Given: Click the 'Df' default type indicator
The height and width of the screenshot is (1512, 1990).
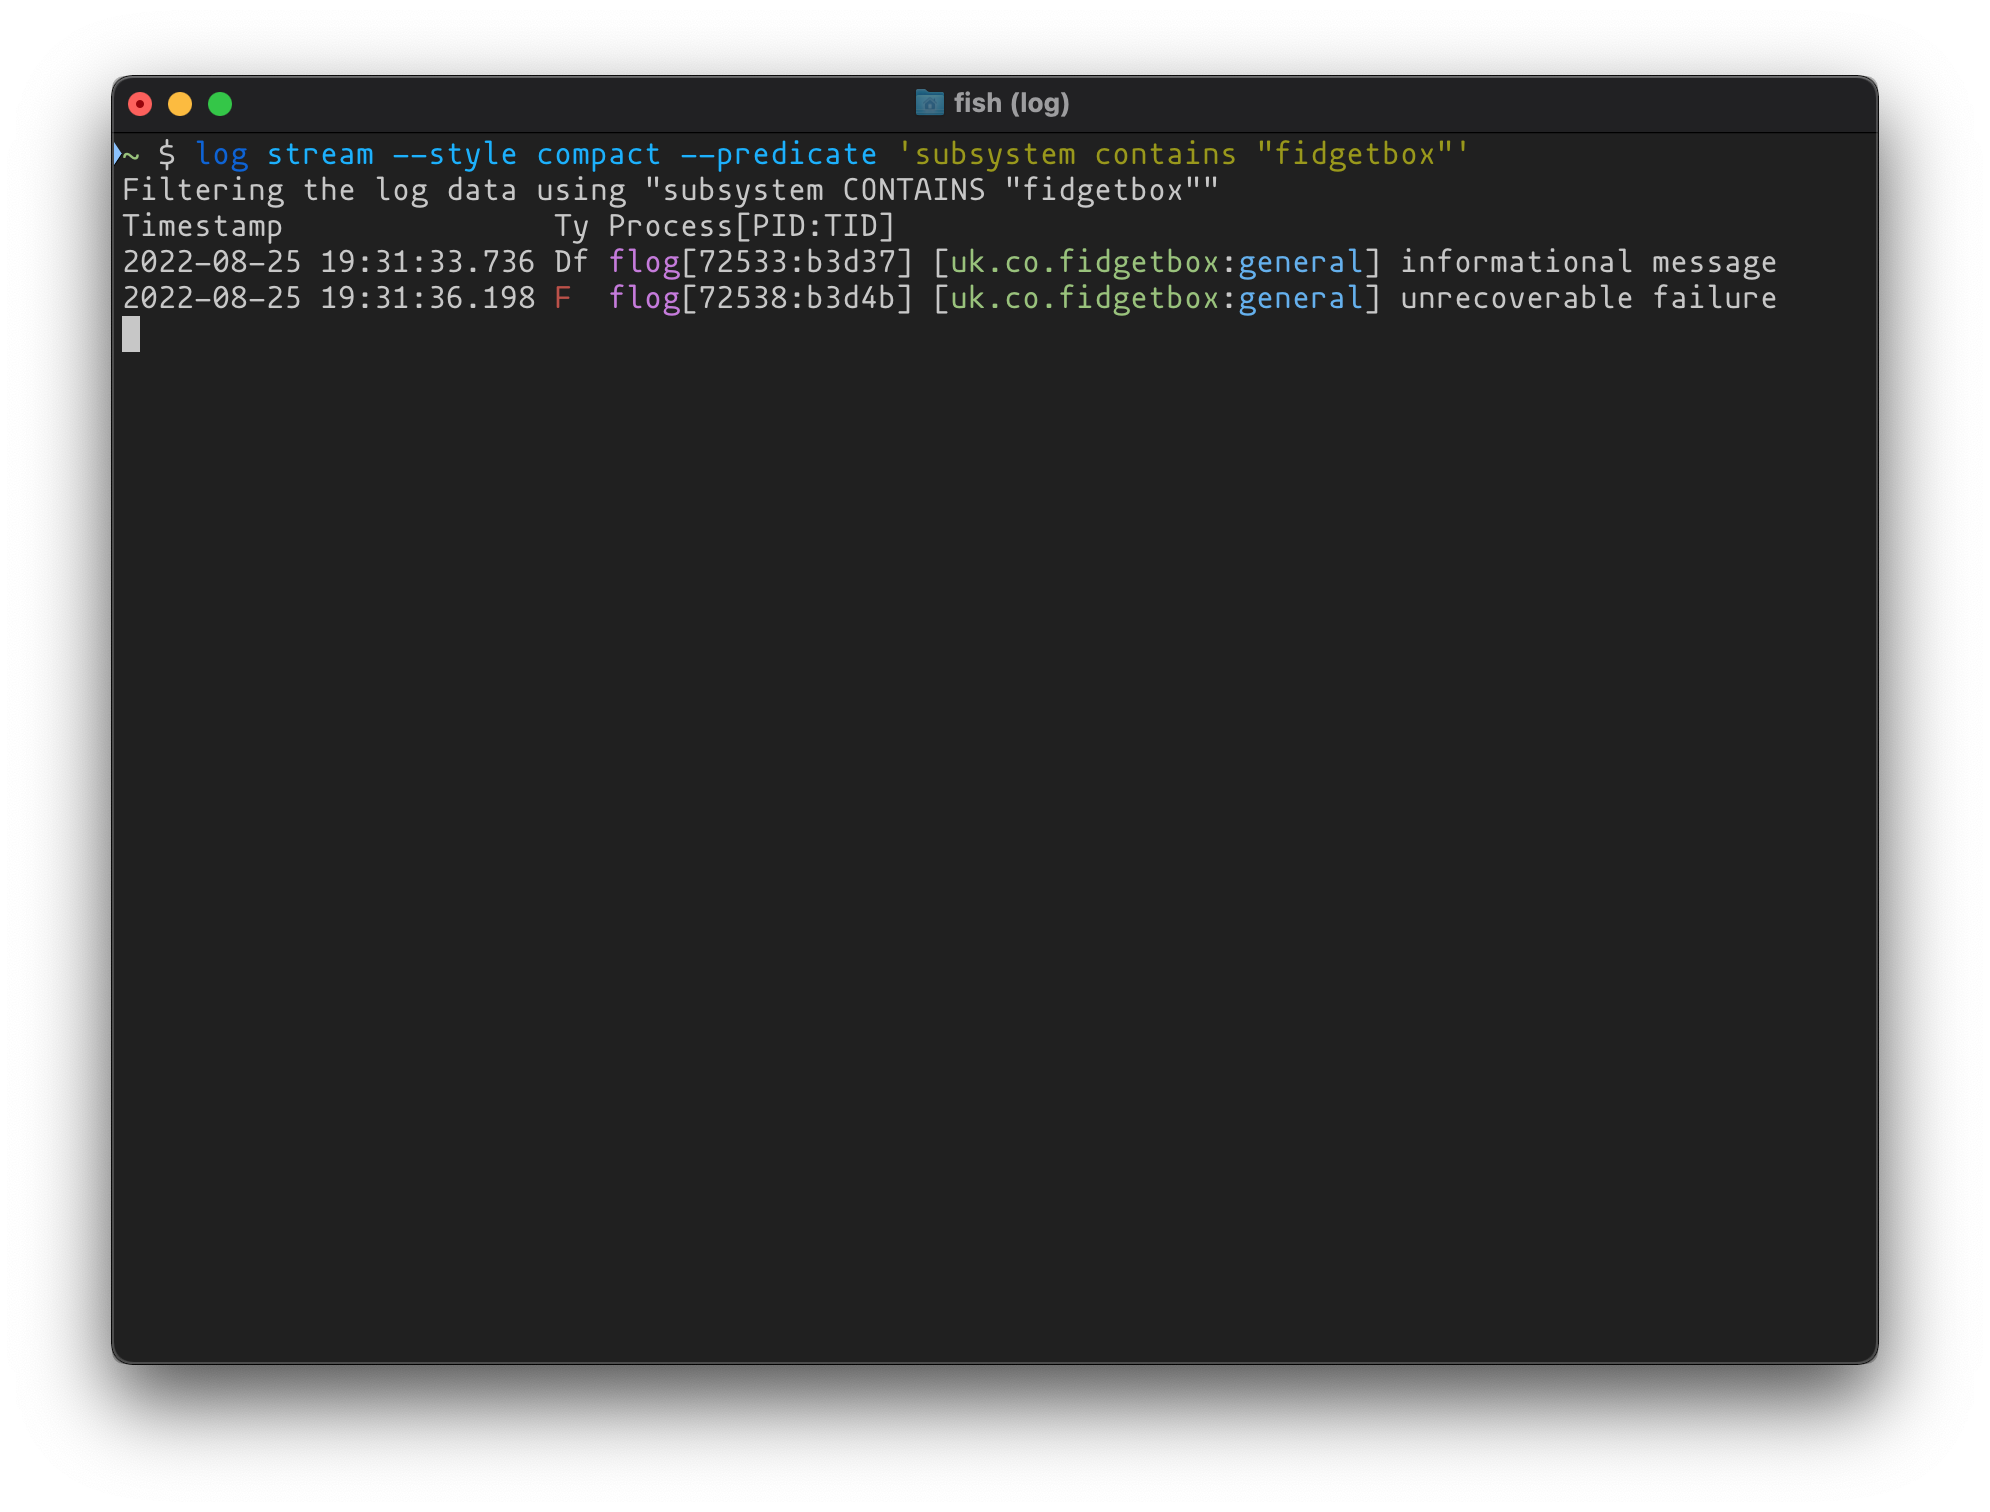Looking at the screenshot, I should (571, 262).
